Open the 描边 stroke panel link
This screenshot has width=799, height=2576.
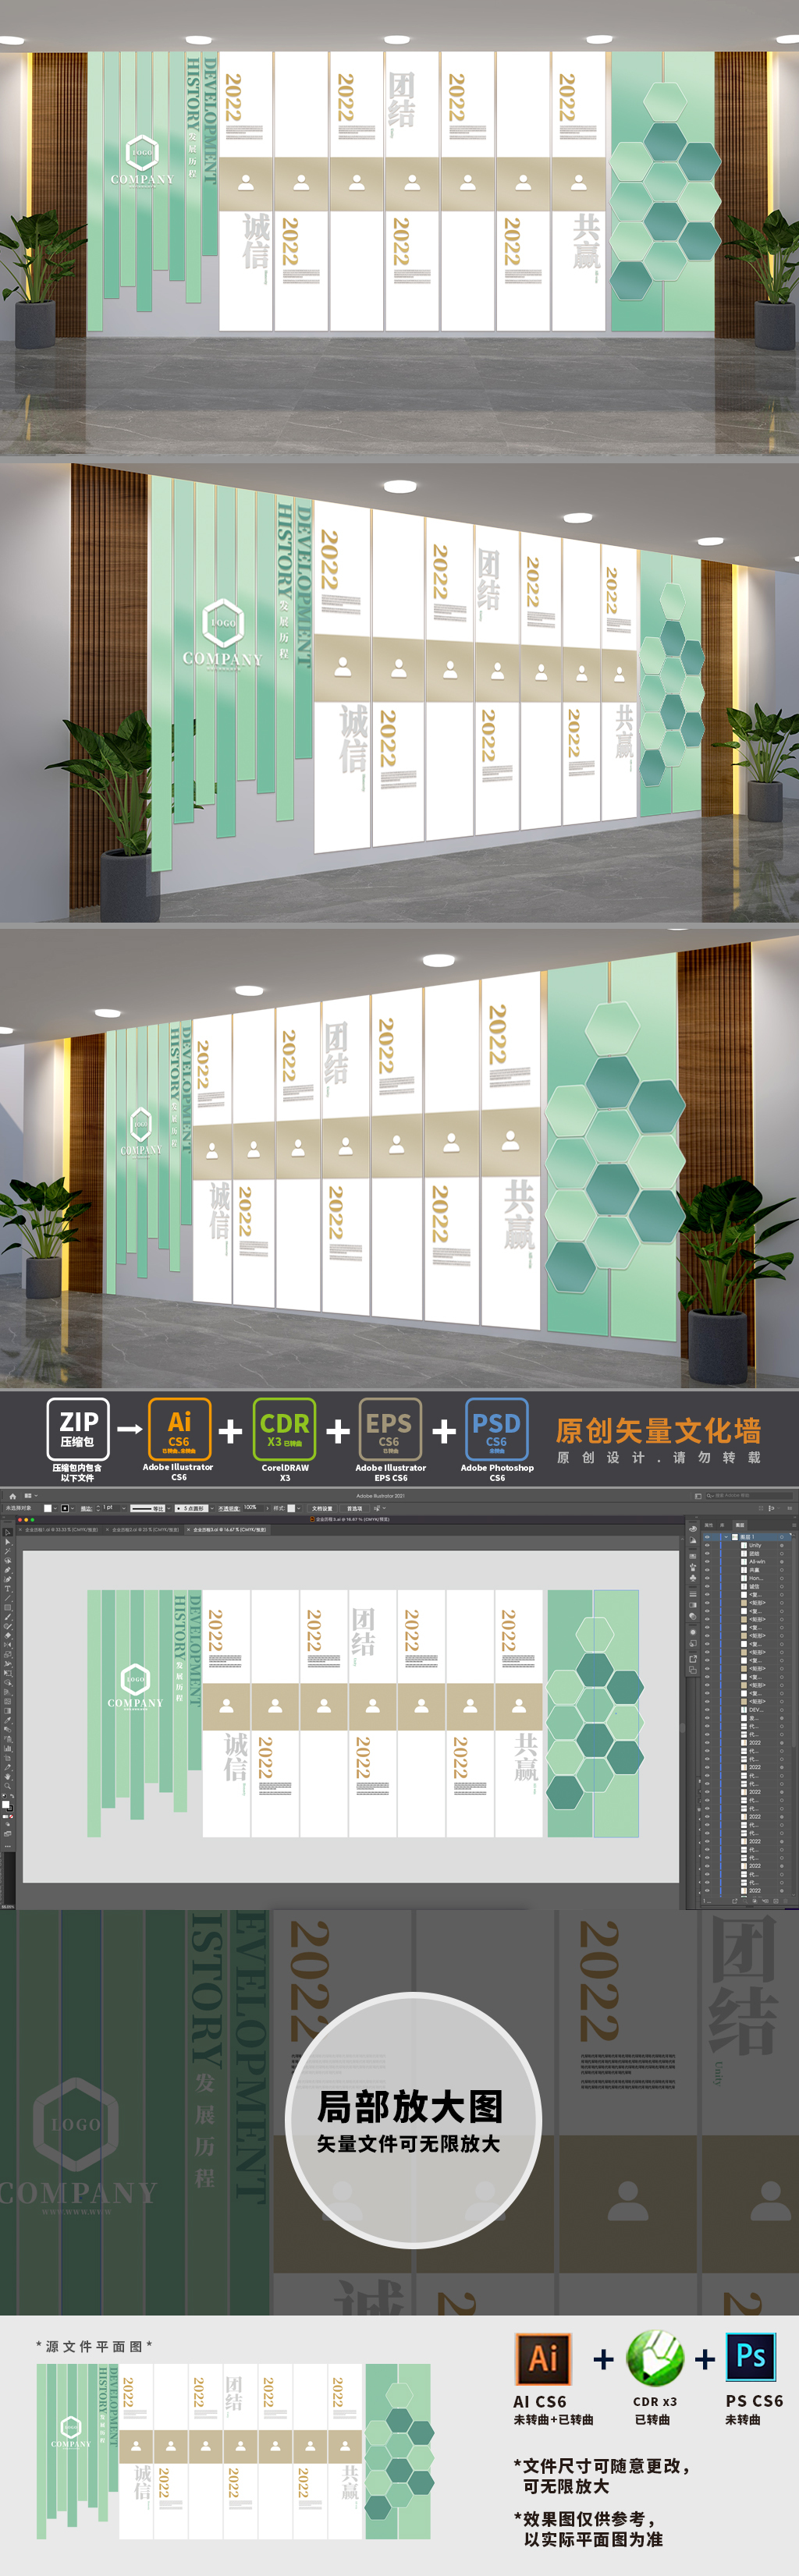pyautogui.click(x=86, y=1508)
